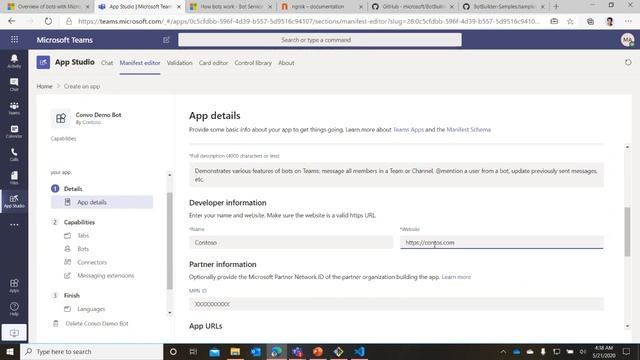Open the Manifest Schema link
Image resolution: width=640 pixels, height=360 pixels.
469,129
